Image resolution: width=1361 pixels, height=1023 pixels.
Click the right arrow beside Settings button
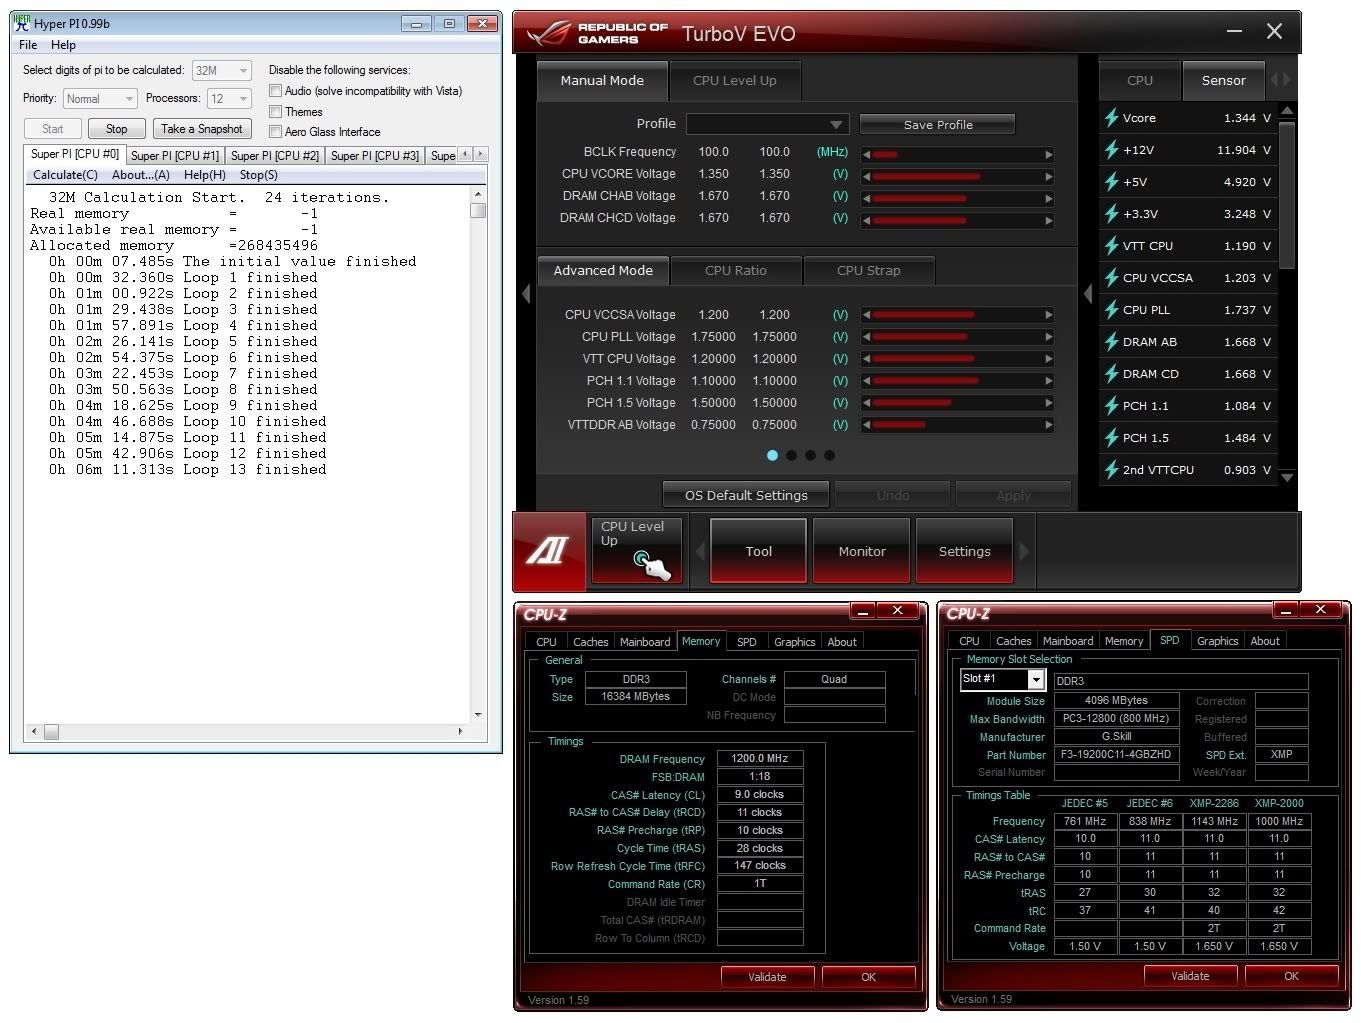[x=1024, y=551]
